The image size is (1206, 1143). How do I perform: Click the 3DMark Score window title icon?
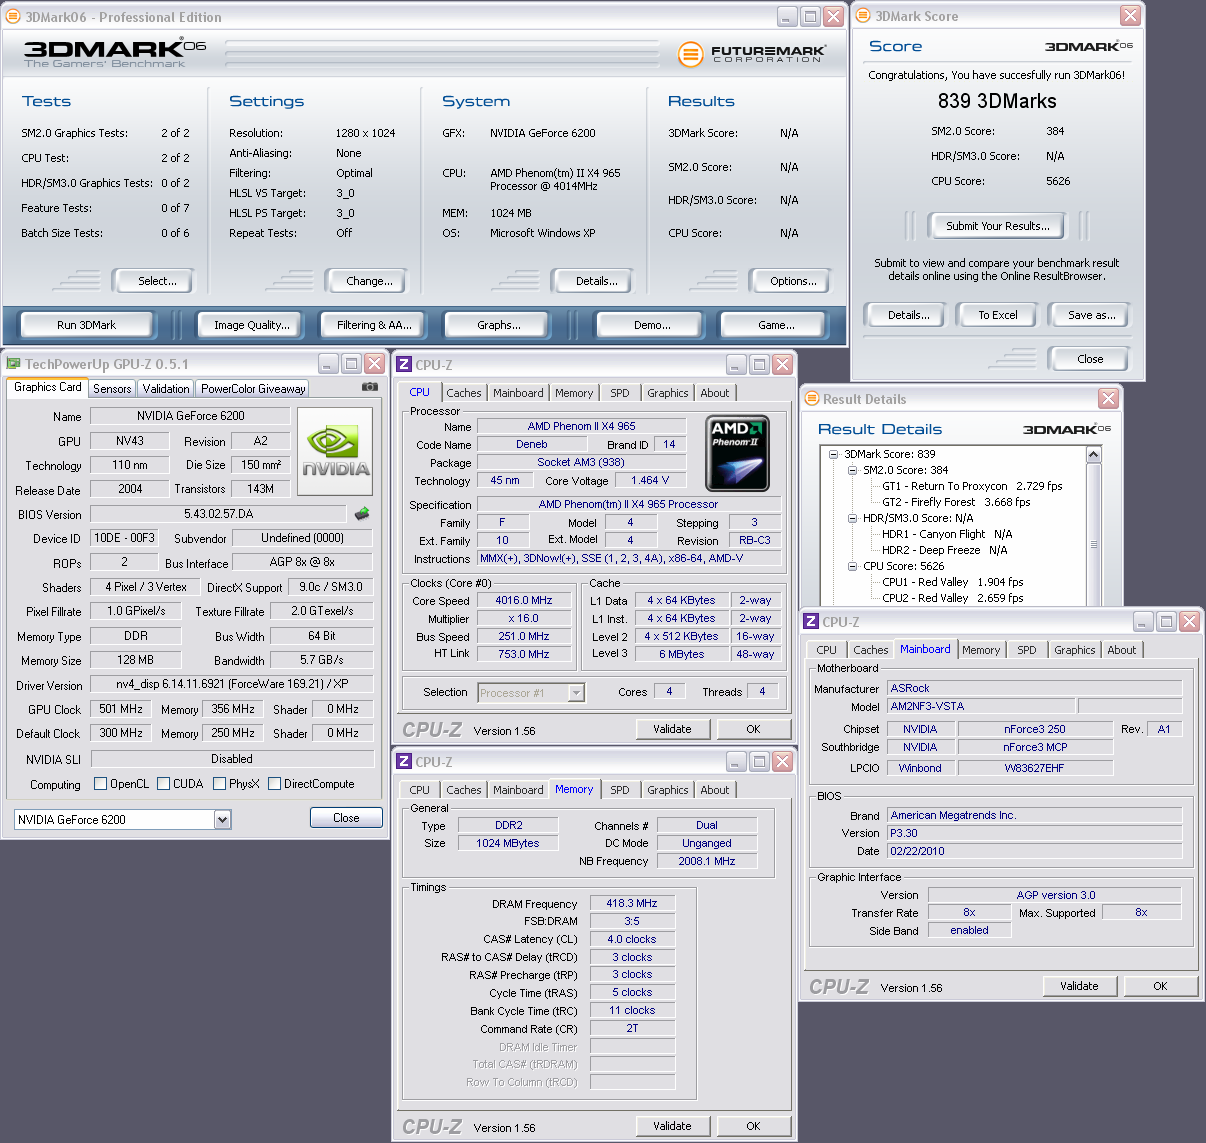tap(863, 16)
